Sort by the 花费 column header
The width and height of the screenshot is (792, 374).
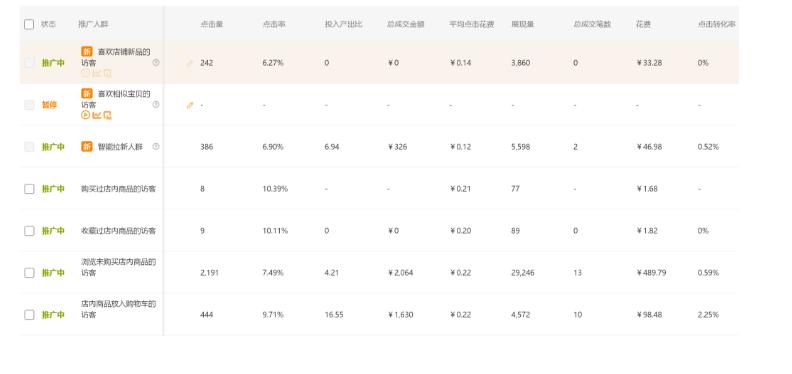click(x=644, y=24)
